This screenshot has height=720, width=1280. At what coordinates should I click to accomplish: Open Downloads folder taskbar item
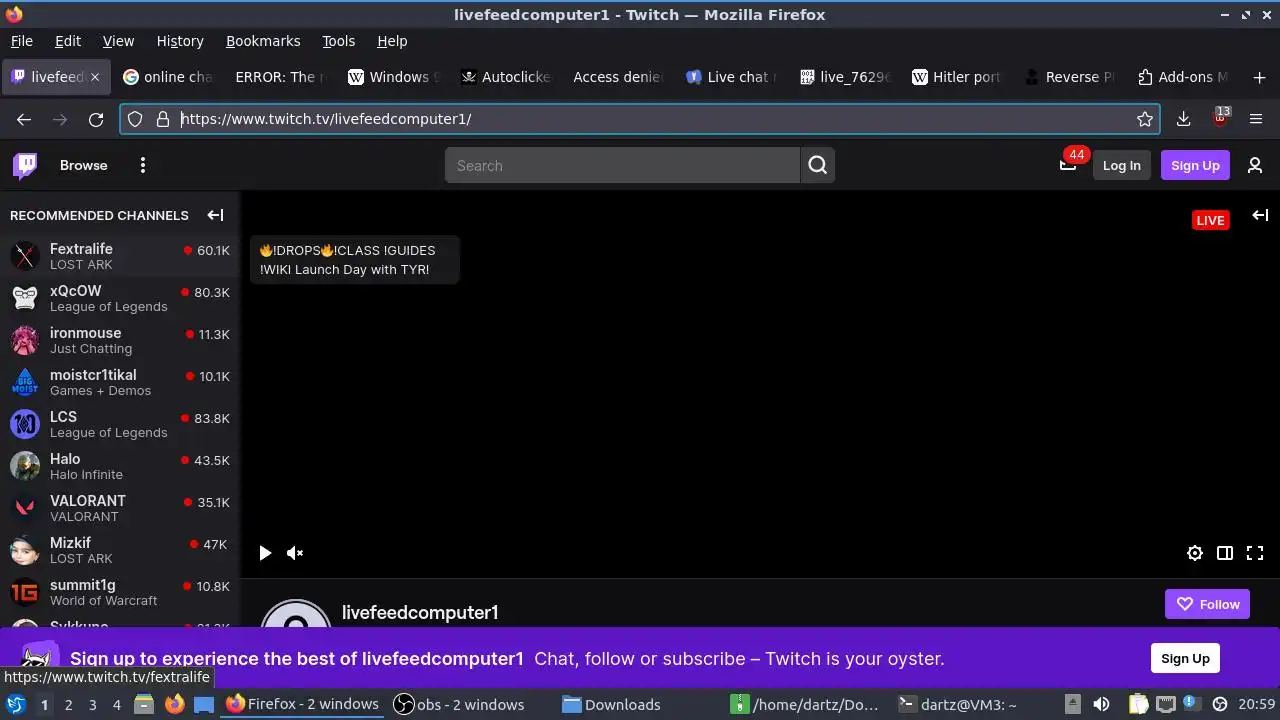point(611,705)
